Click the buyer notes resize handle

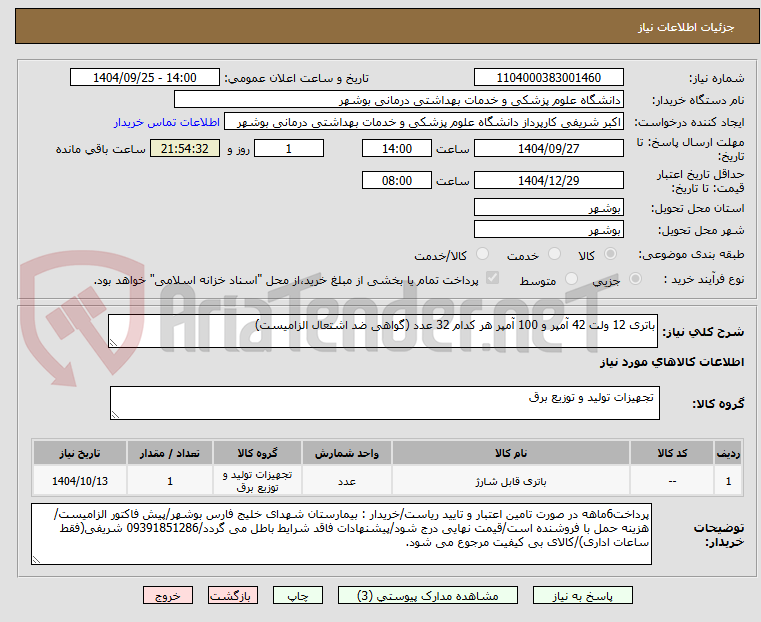(36, 559)
